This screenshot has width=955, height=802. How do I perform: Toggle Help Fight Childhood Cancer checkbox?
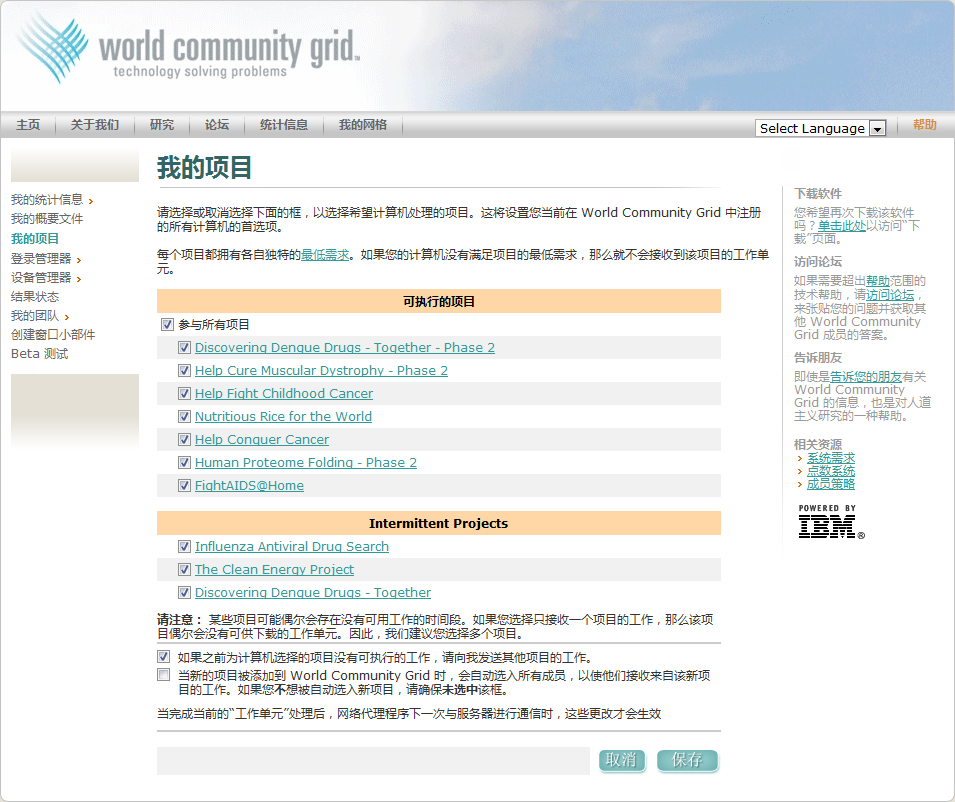(184, 394)
